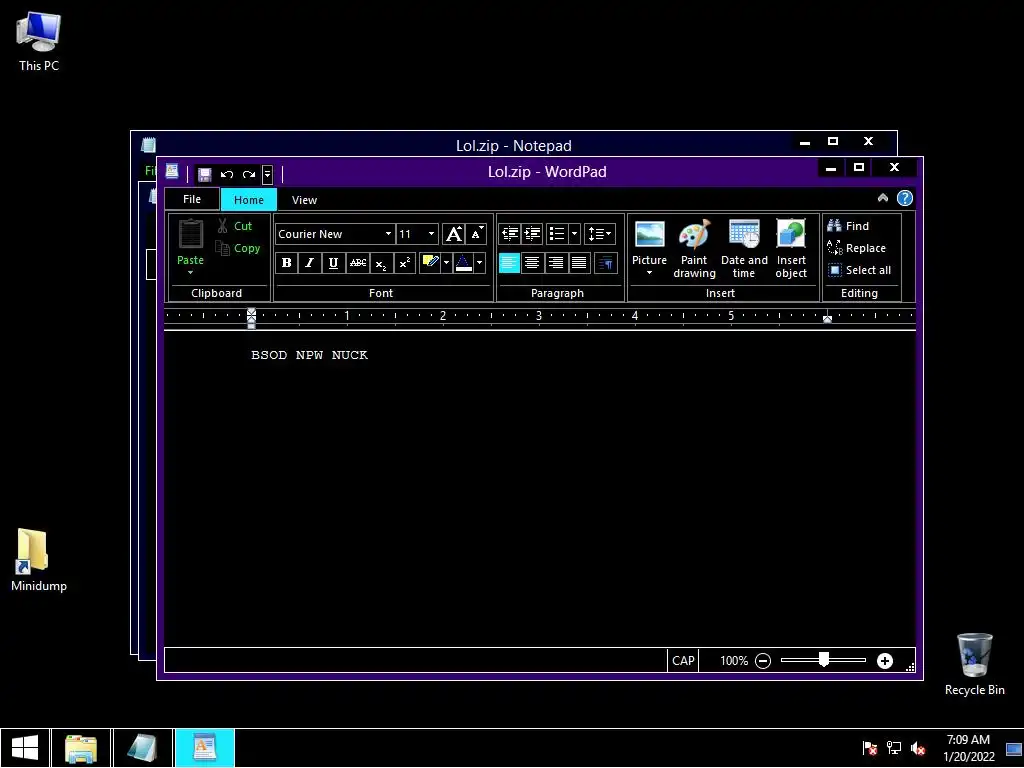Click WordPad taskbar button
Viewport: 1024px width, 768px height.
[205, 748]
